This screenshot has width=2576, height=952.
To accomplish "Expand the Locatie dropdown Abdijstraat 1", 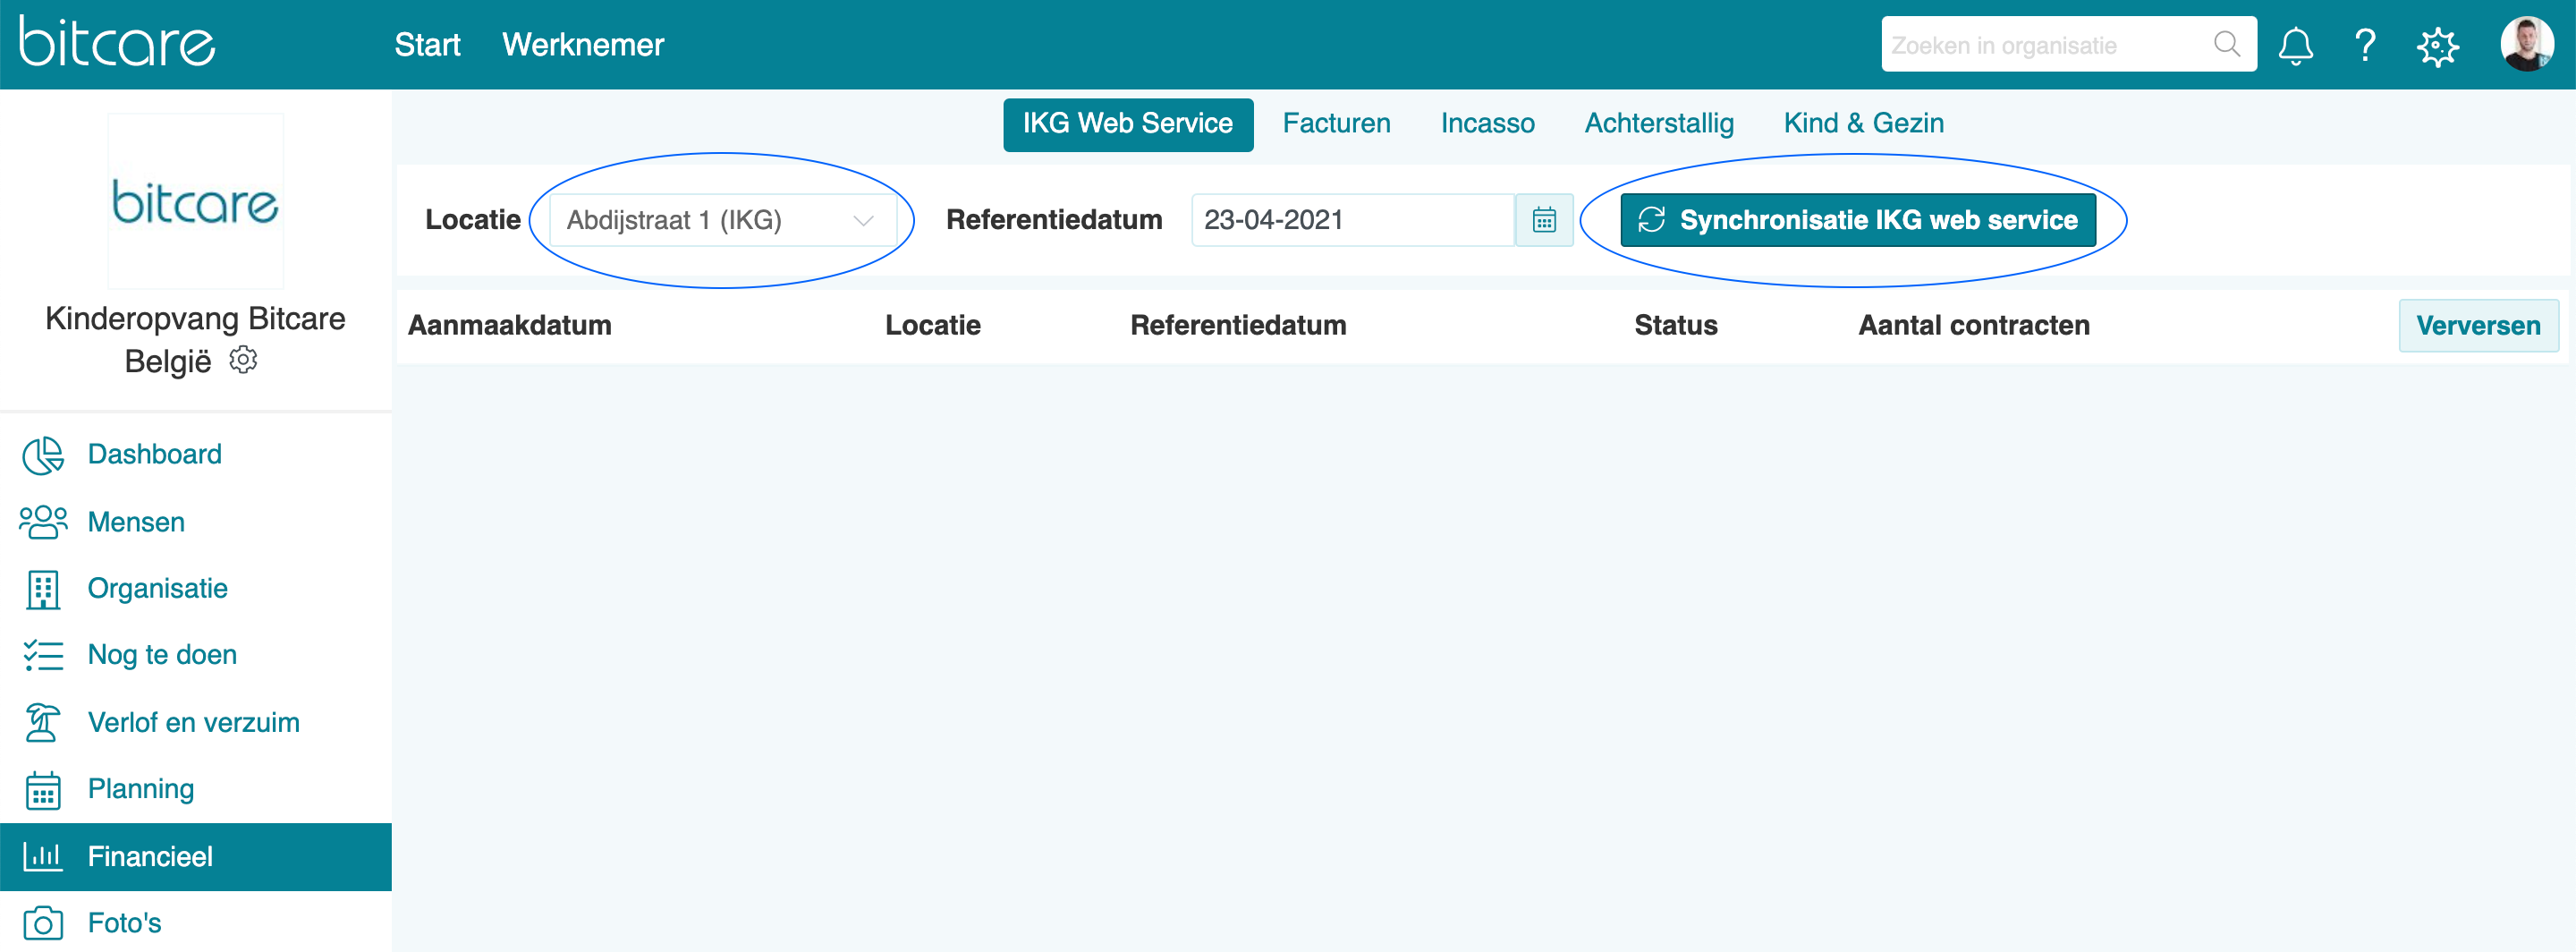I will 722,220.
